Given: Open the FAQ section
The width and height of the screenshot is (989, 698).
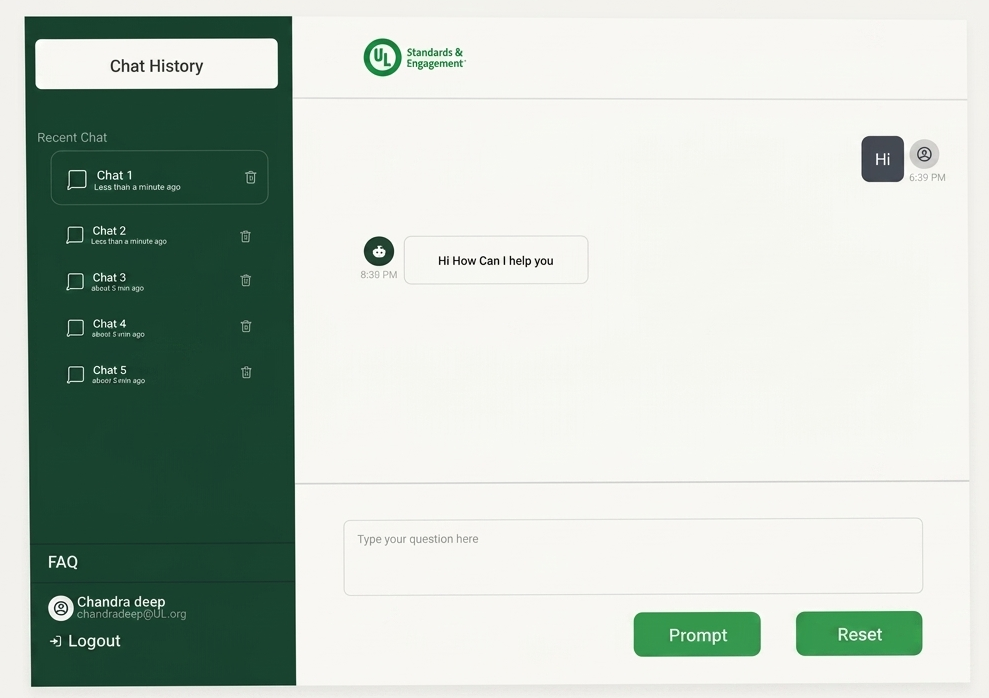Looking at the screenshot, I should pyautogui.click(x=62, y=562).
